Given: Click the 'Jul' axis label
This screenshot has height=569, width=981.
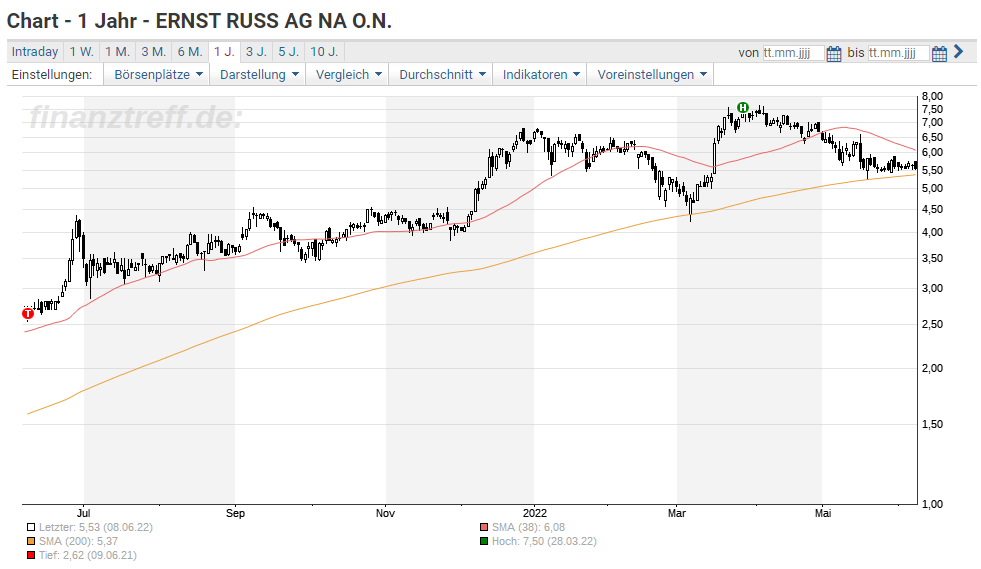Looking at the screenshot, I should pyautogui.click(x=83, y=513).
